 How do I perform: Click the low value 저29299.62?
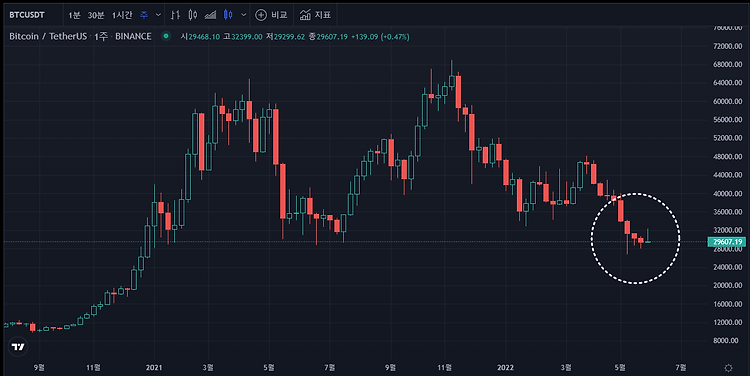tap(285, 37)
